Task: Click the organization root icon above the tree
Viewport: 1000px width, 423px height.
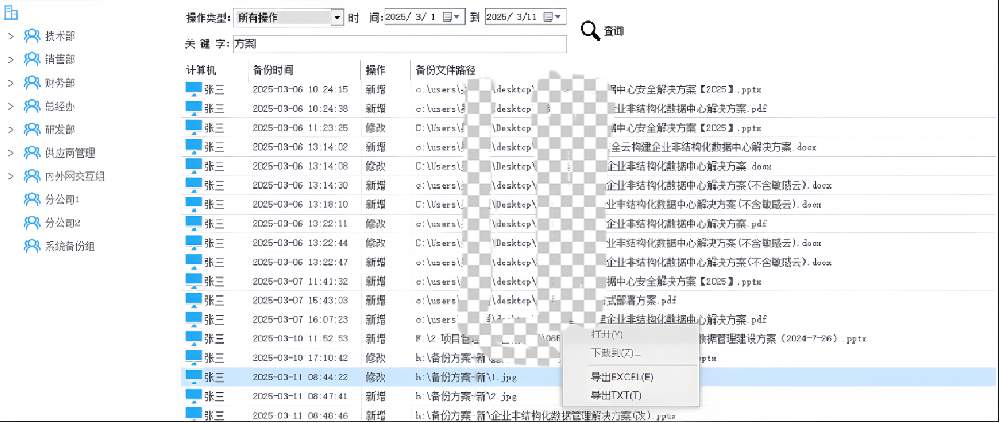Action: (12, 12)
